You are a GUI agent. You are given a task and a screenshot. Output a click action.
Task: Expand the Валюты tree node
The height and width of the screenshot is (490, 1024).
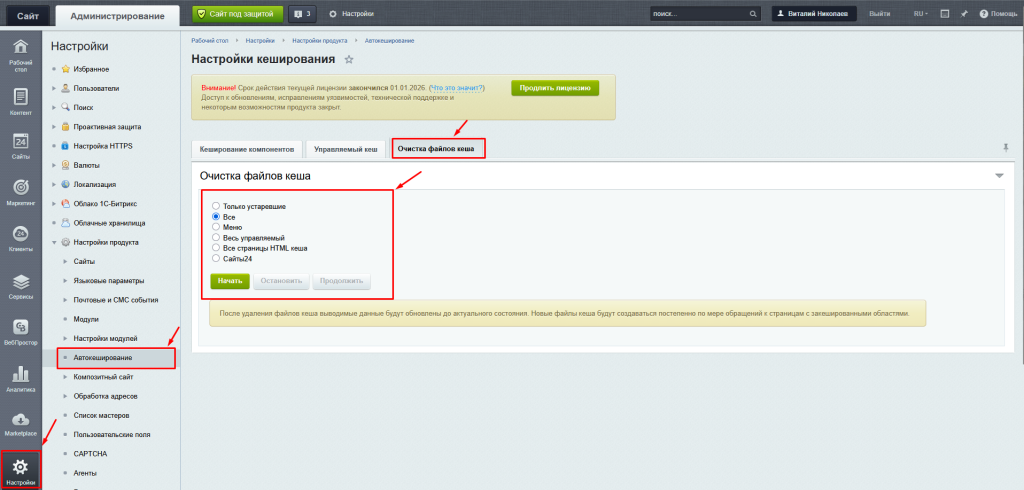(54, 165)
